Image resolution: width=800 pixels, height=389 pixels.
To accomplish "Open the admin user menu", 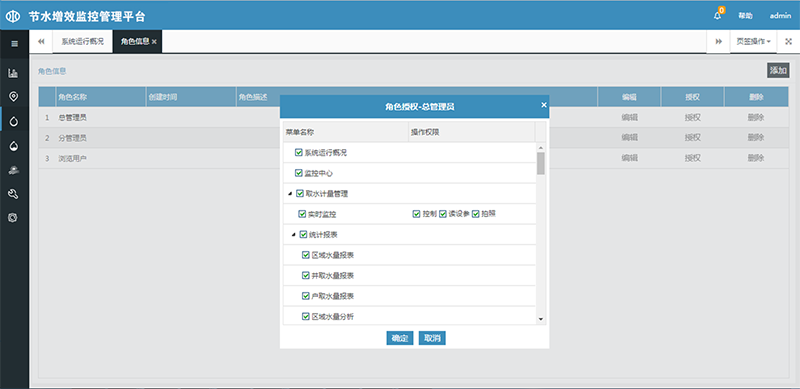I will click(780, 16).
